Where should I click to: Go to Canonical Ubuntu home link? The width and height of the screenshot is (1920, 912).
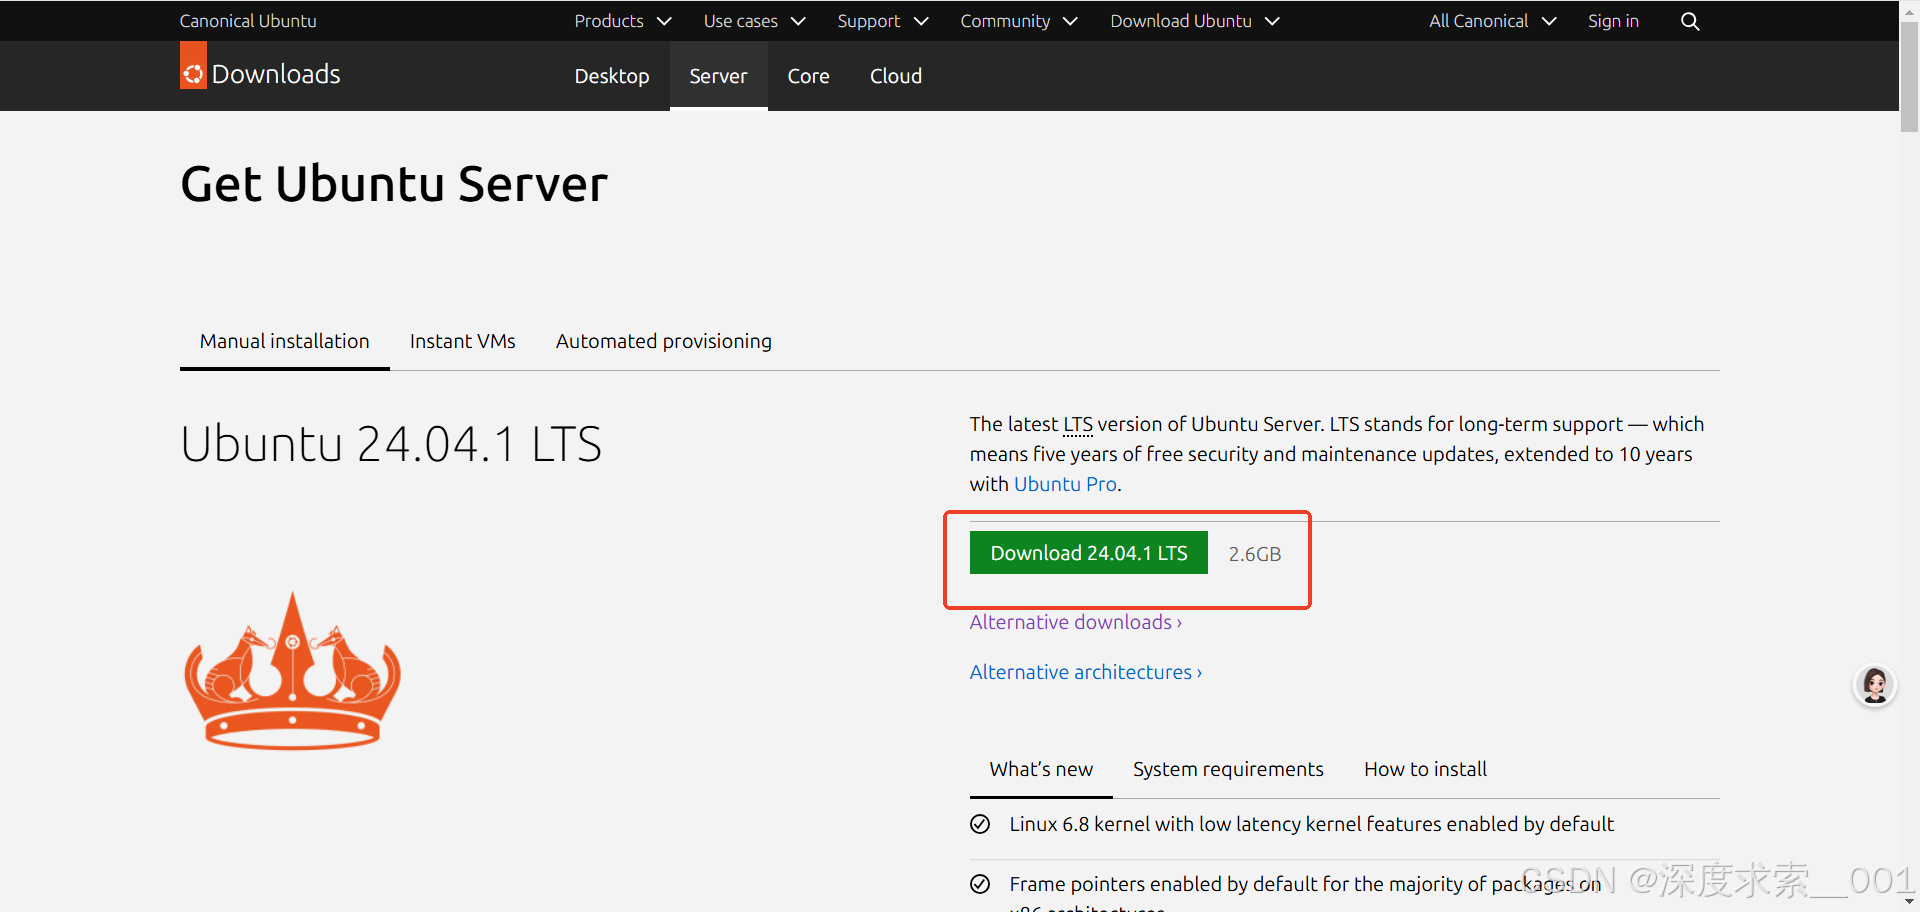pos(248,21)
